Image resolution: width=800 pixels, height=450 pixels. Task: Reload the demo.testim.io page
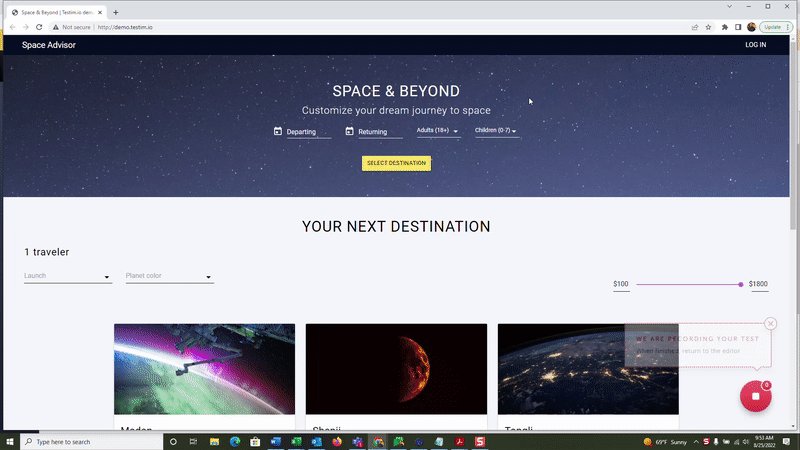point(39,27)
